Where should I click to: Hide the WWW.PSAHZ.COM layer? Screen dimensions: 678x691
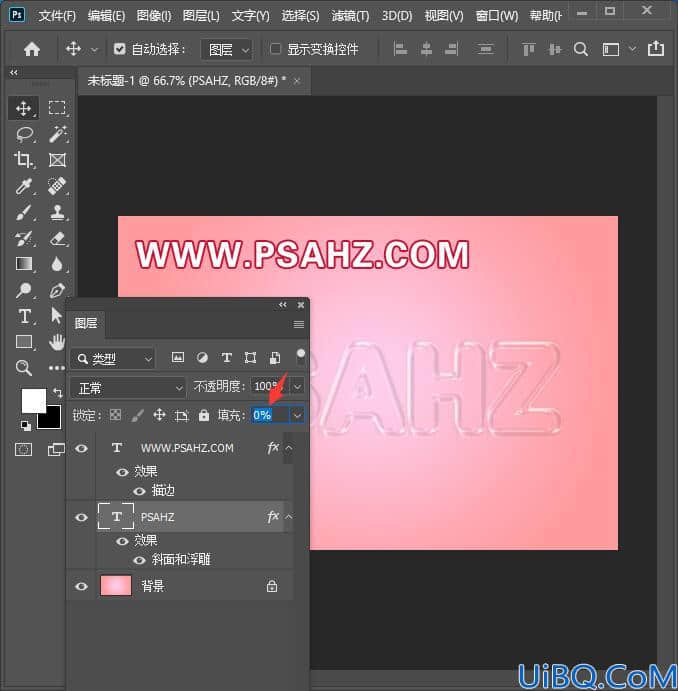click(x=82, y=449)
